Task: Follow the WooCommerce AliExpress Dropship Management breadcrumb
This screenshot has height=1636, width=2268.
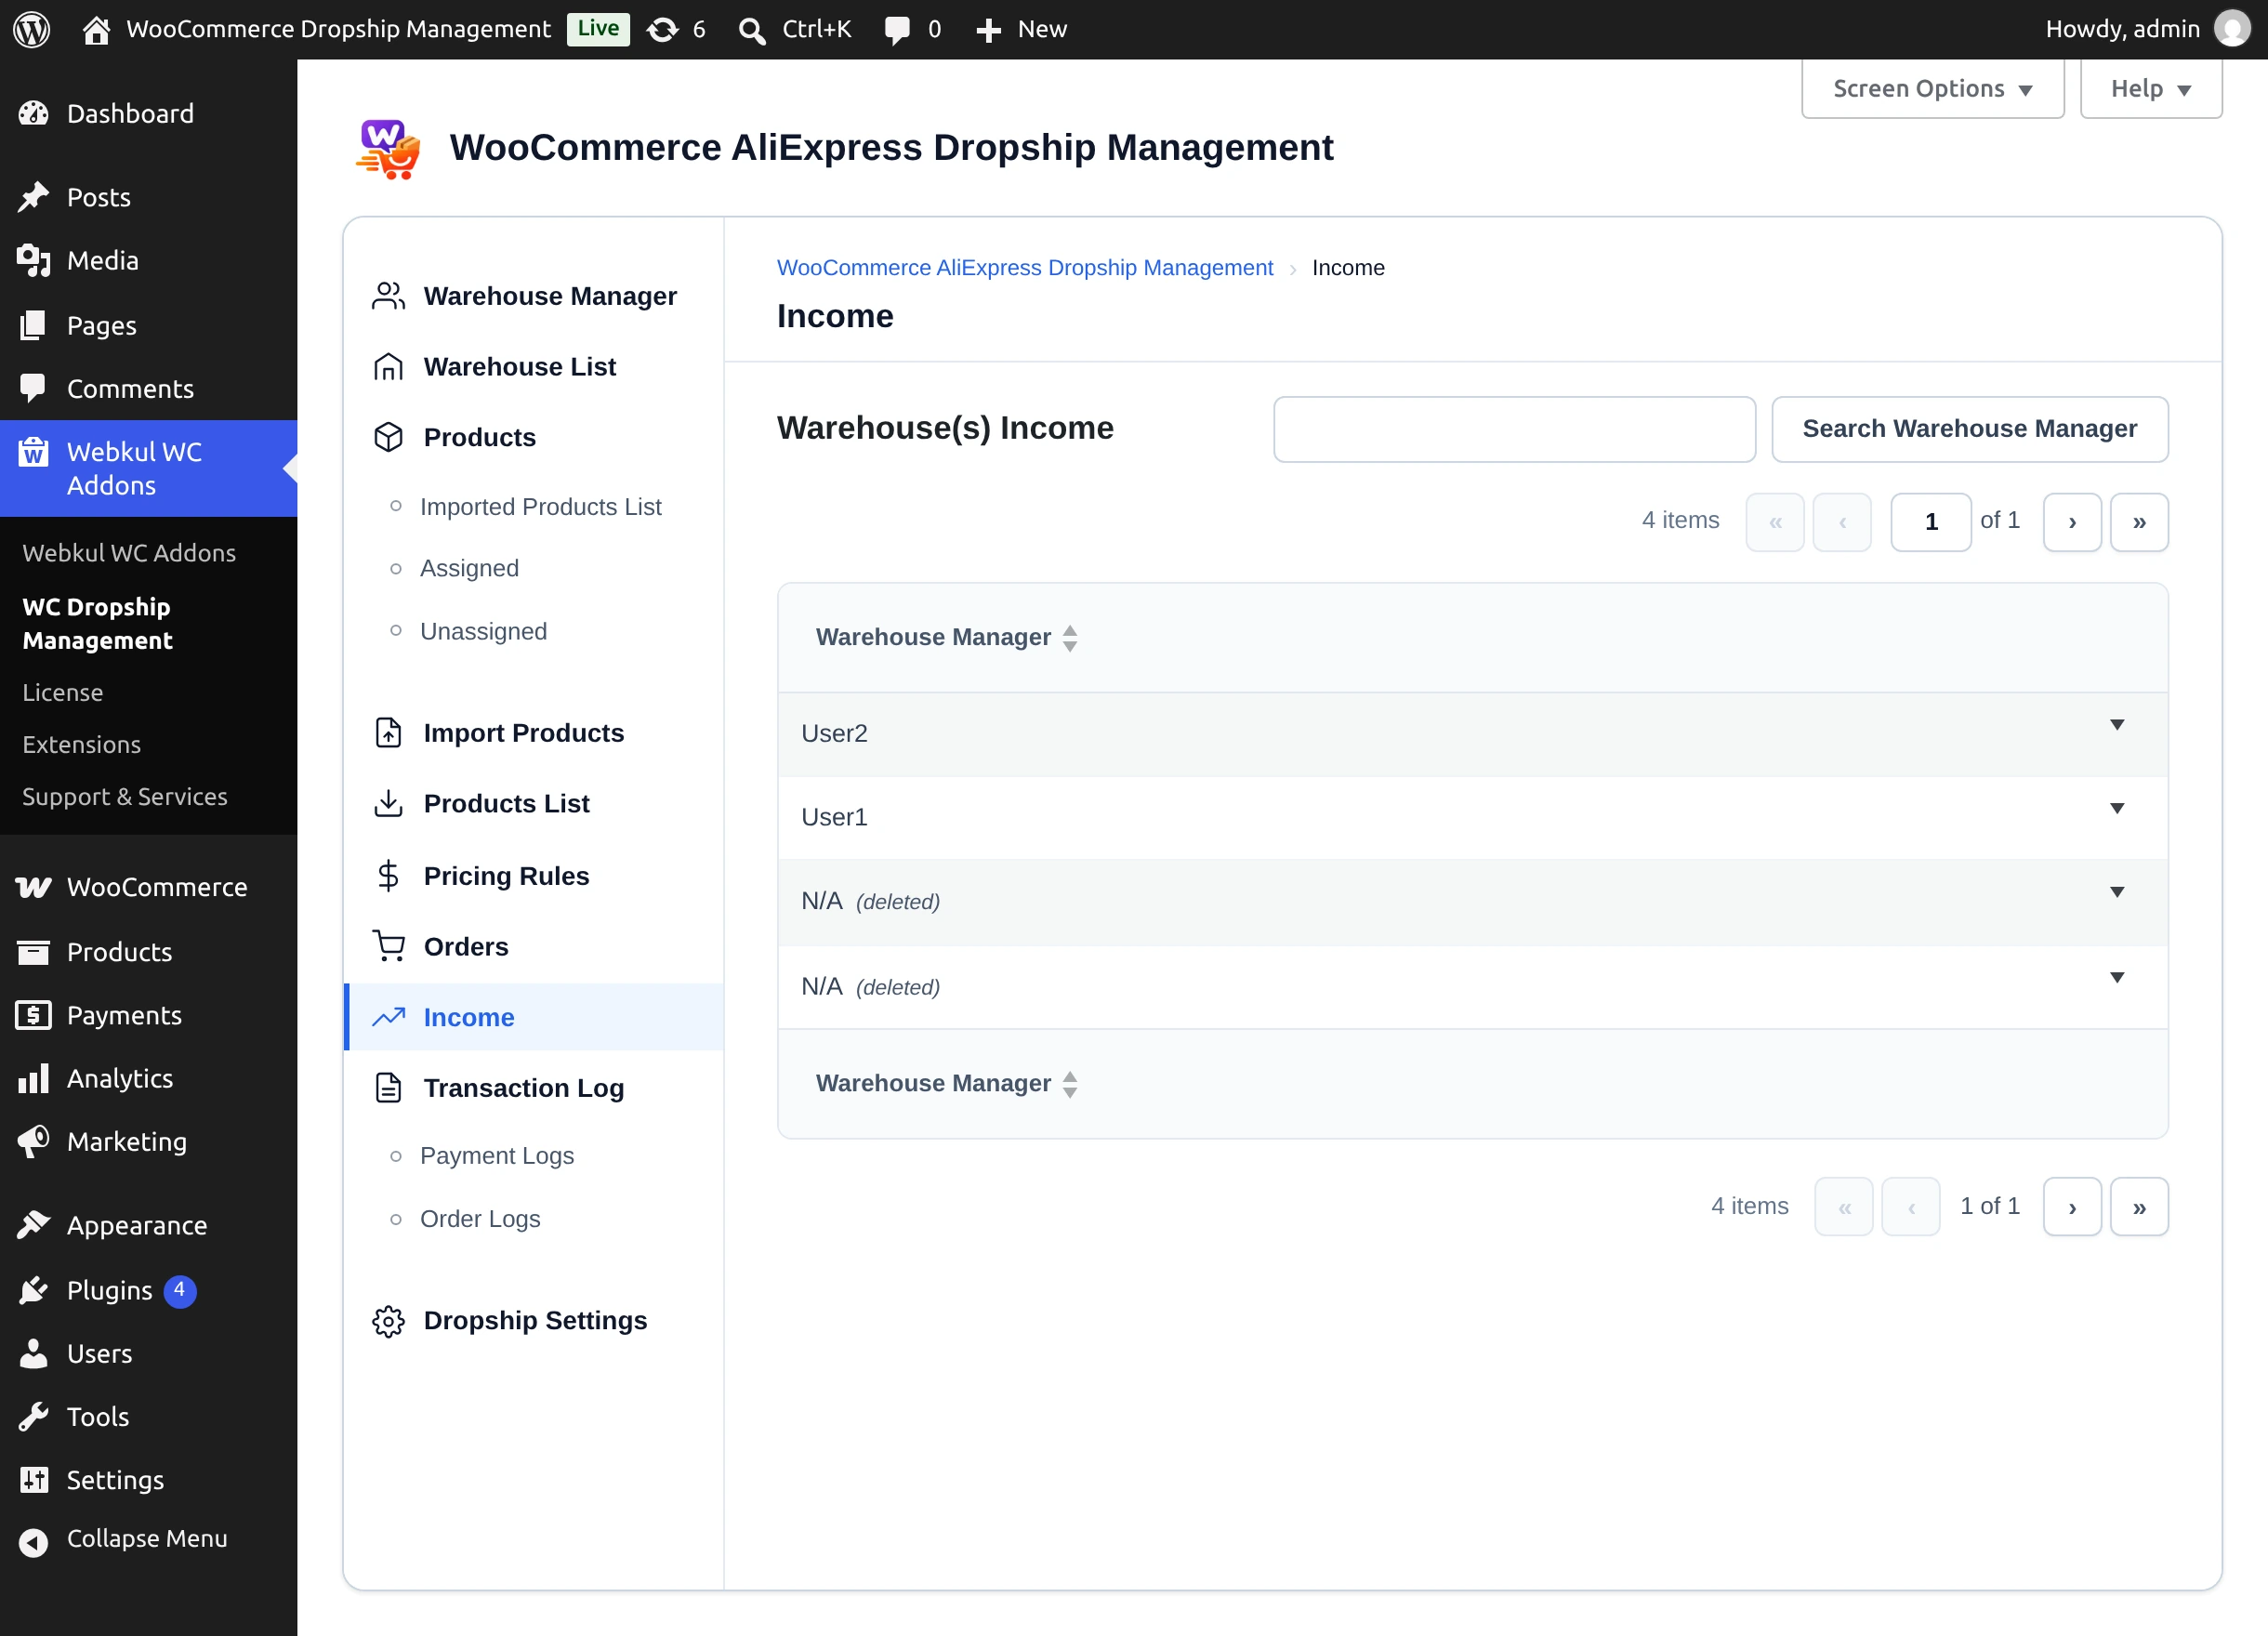Action: coord(1024,268)
